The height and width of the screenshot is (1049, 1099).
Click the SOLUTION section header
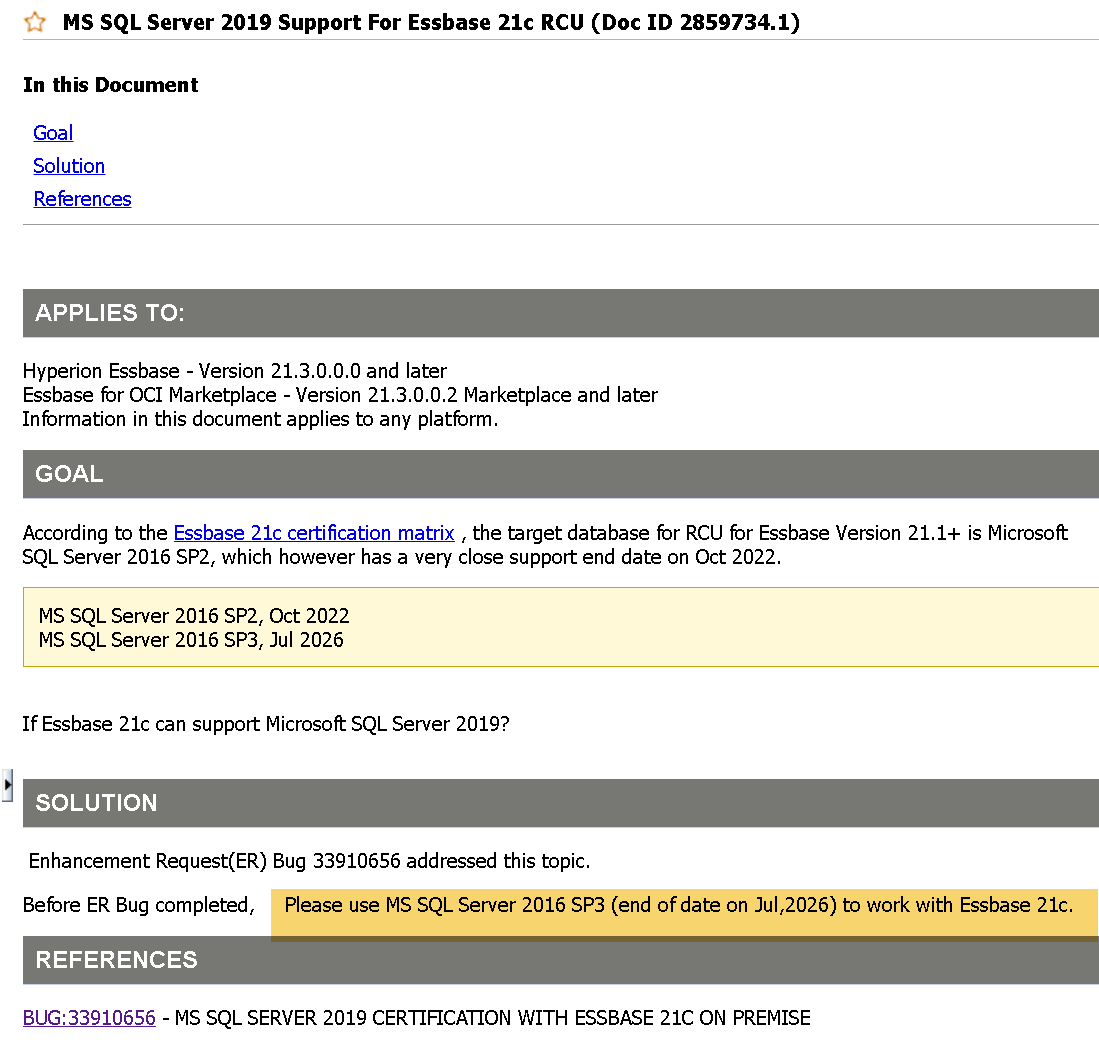tap(561, 803)
